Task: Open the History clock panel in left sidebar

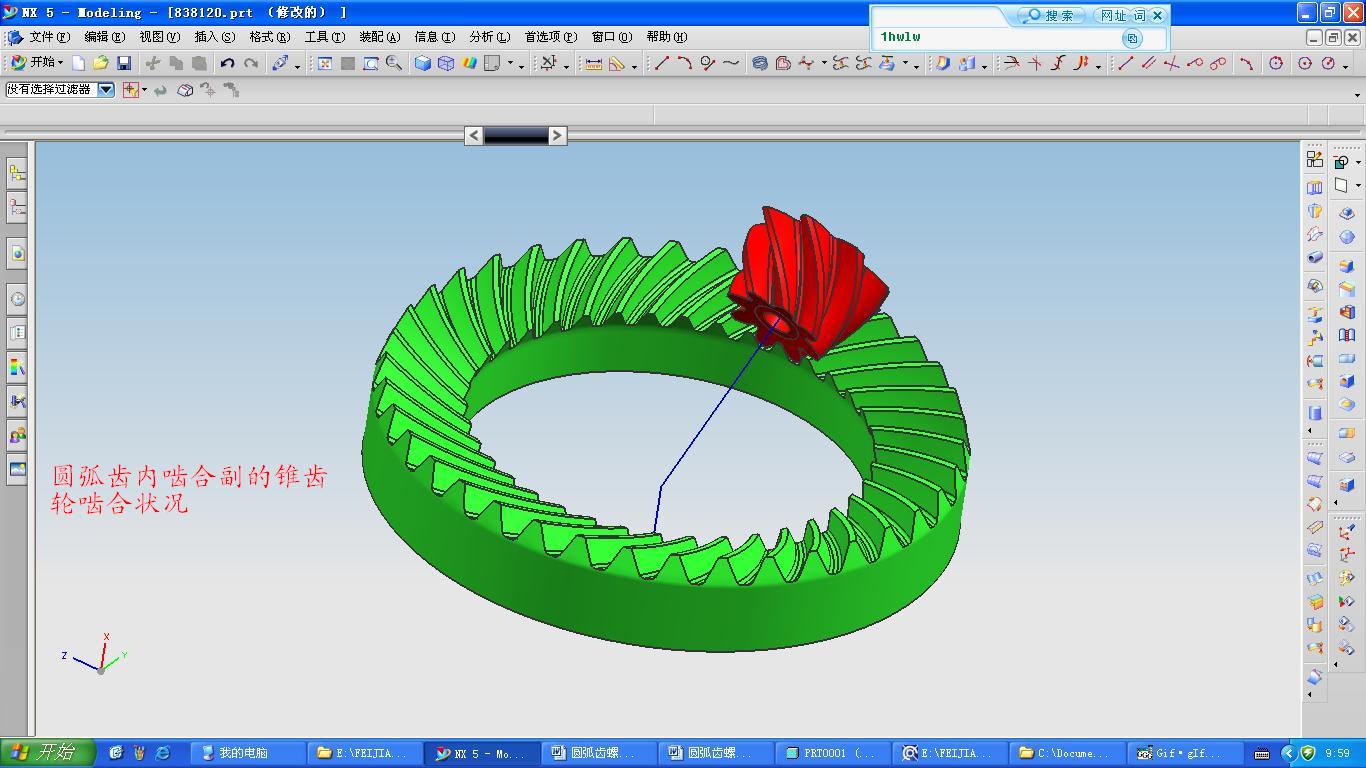Action: pos(17,299)
